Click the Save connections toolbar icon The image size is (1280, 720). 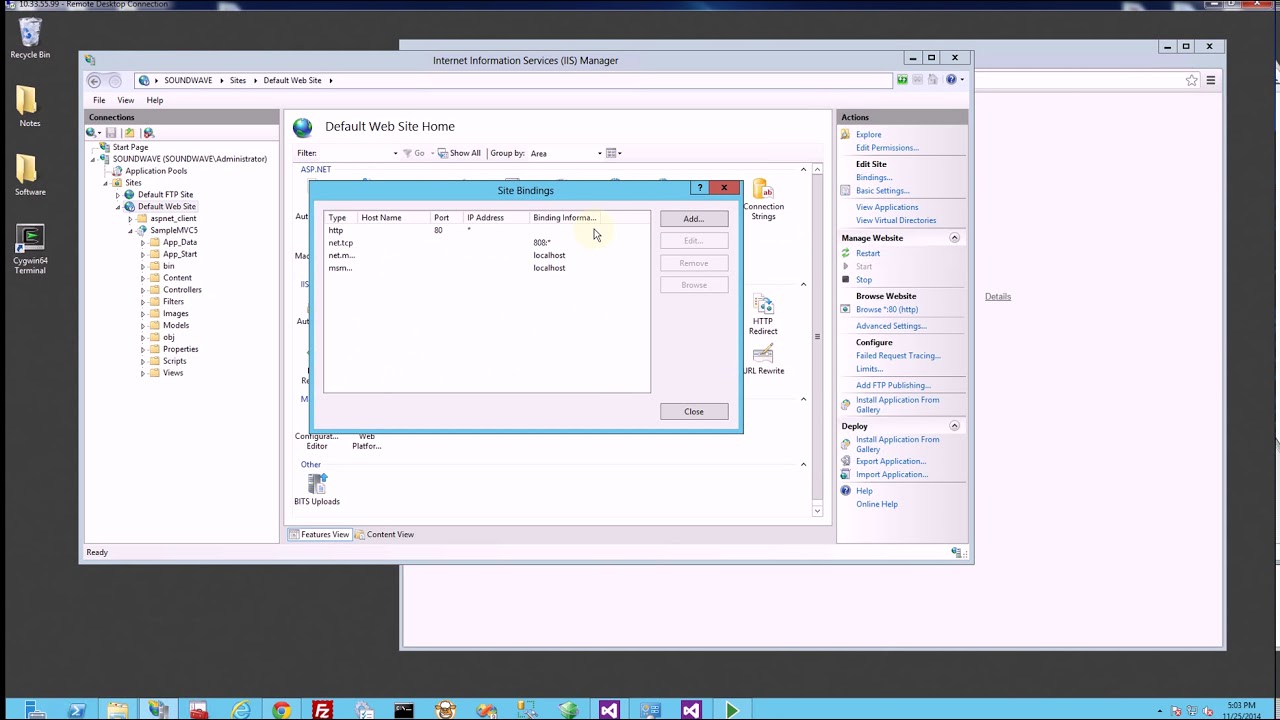point(111,133)
